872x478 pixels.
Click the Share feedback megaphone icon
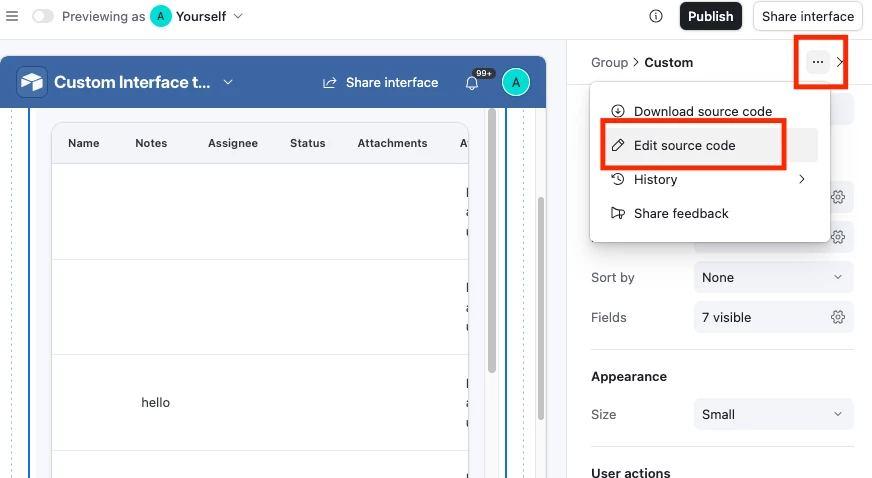(617, 213)
